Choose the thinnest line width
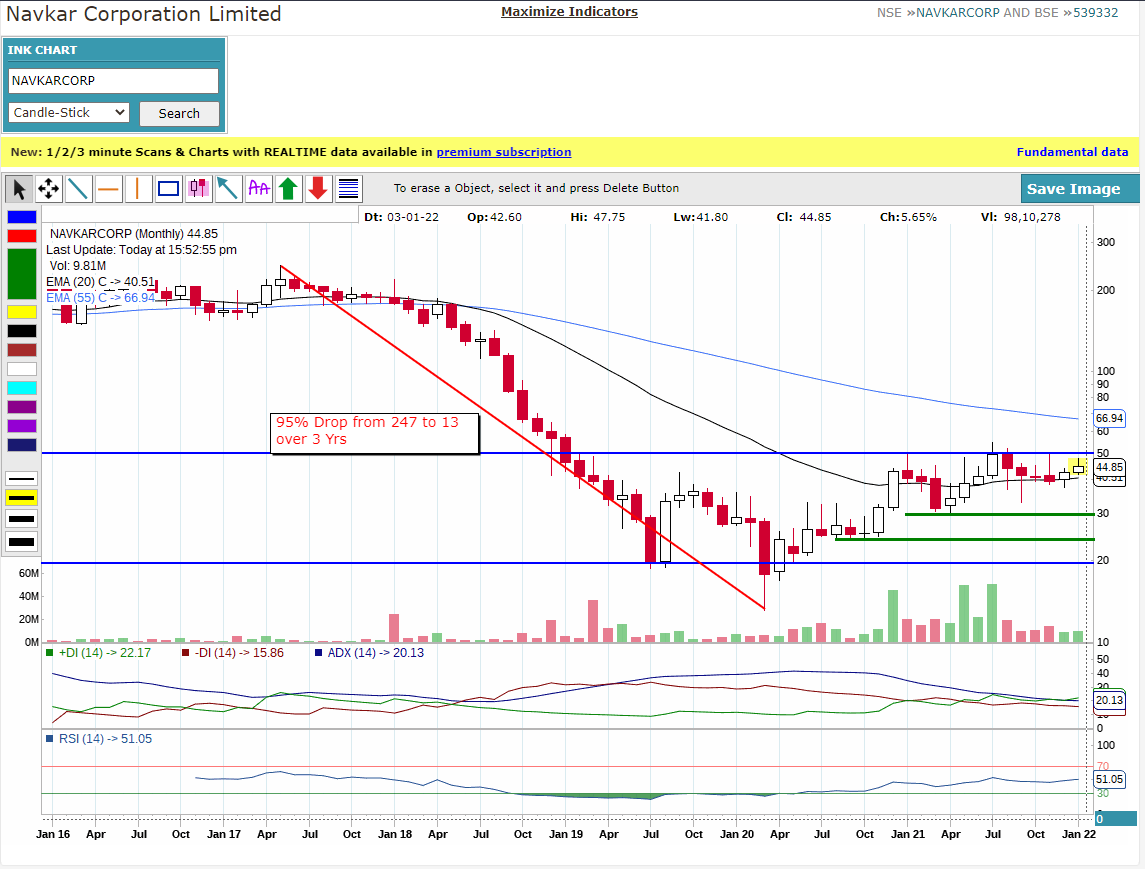This screenshot has width=1145, height=869. pos(21,479)
